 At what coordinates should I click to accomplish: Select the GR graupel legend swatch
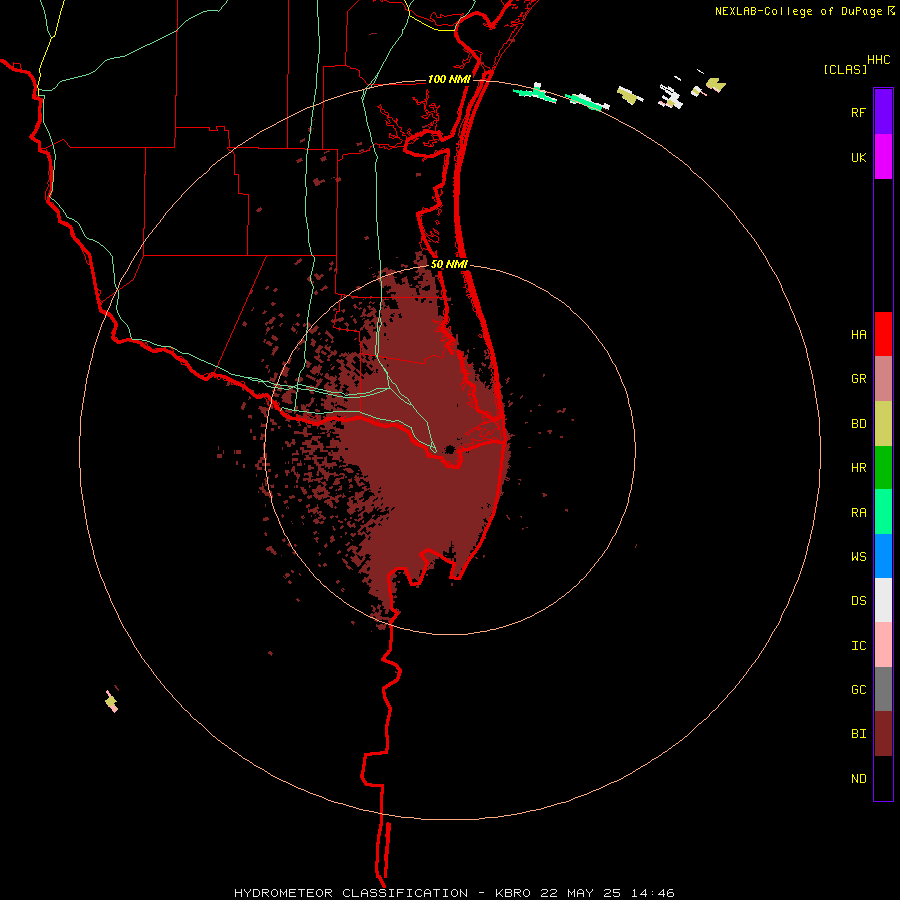click(883, 379)
